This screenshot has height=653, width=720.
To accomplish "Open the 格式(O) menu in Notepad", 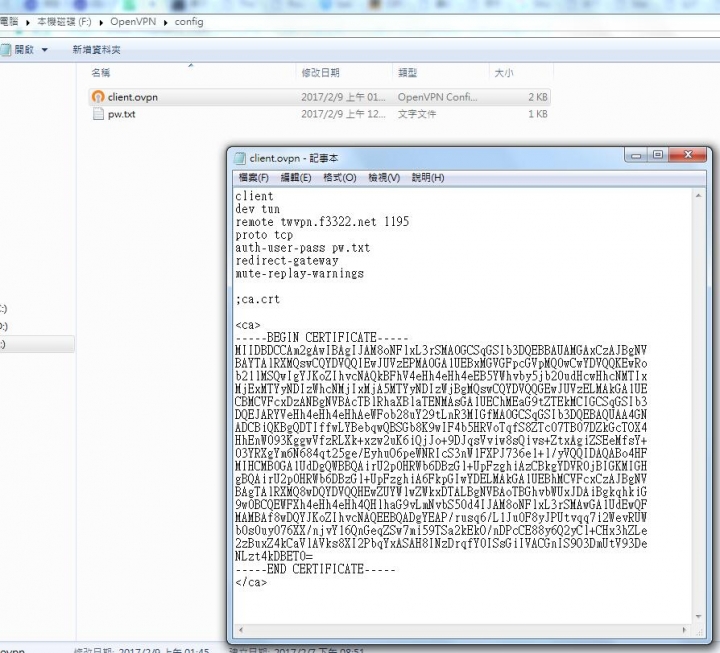I will [x=340, y=178].
